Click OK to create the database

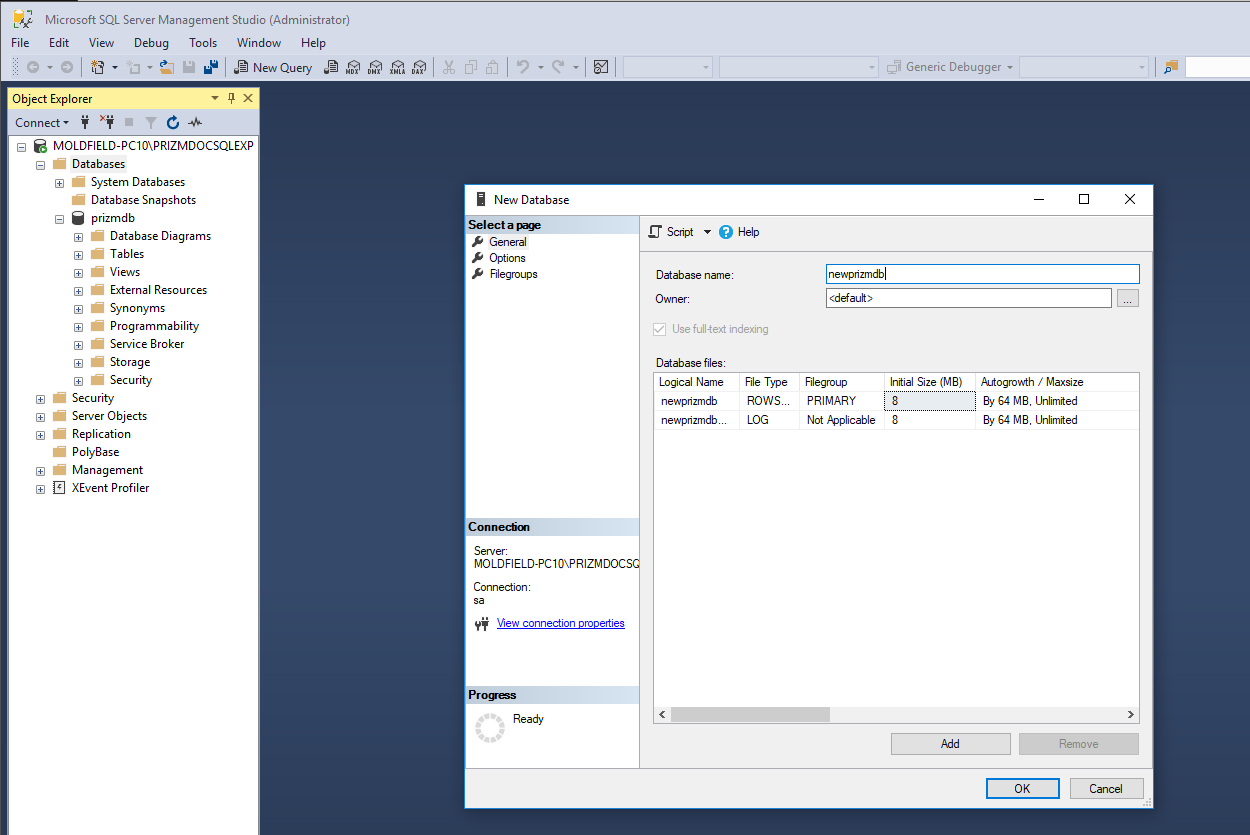coord(1022,789)
